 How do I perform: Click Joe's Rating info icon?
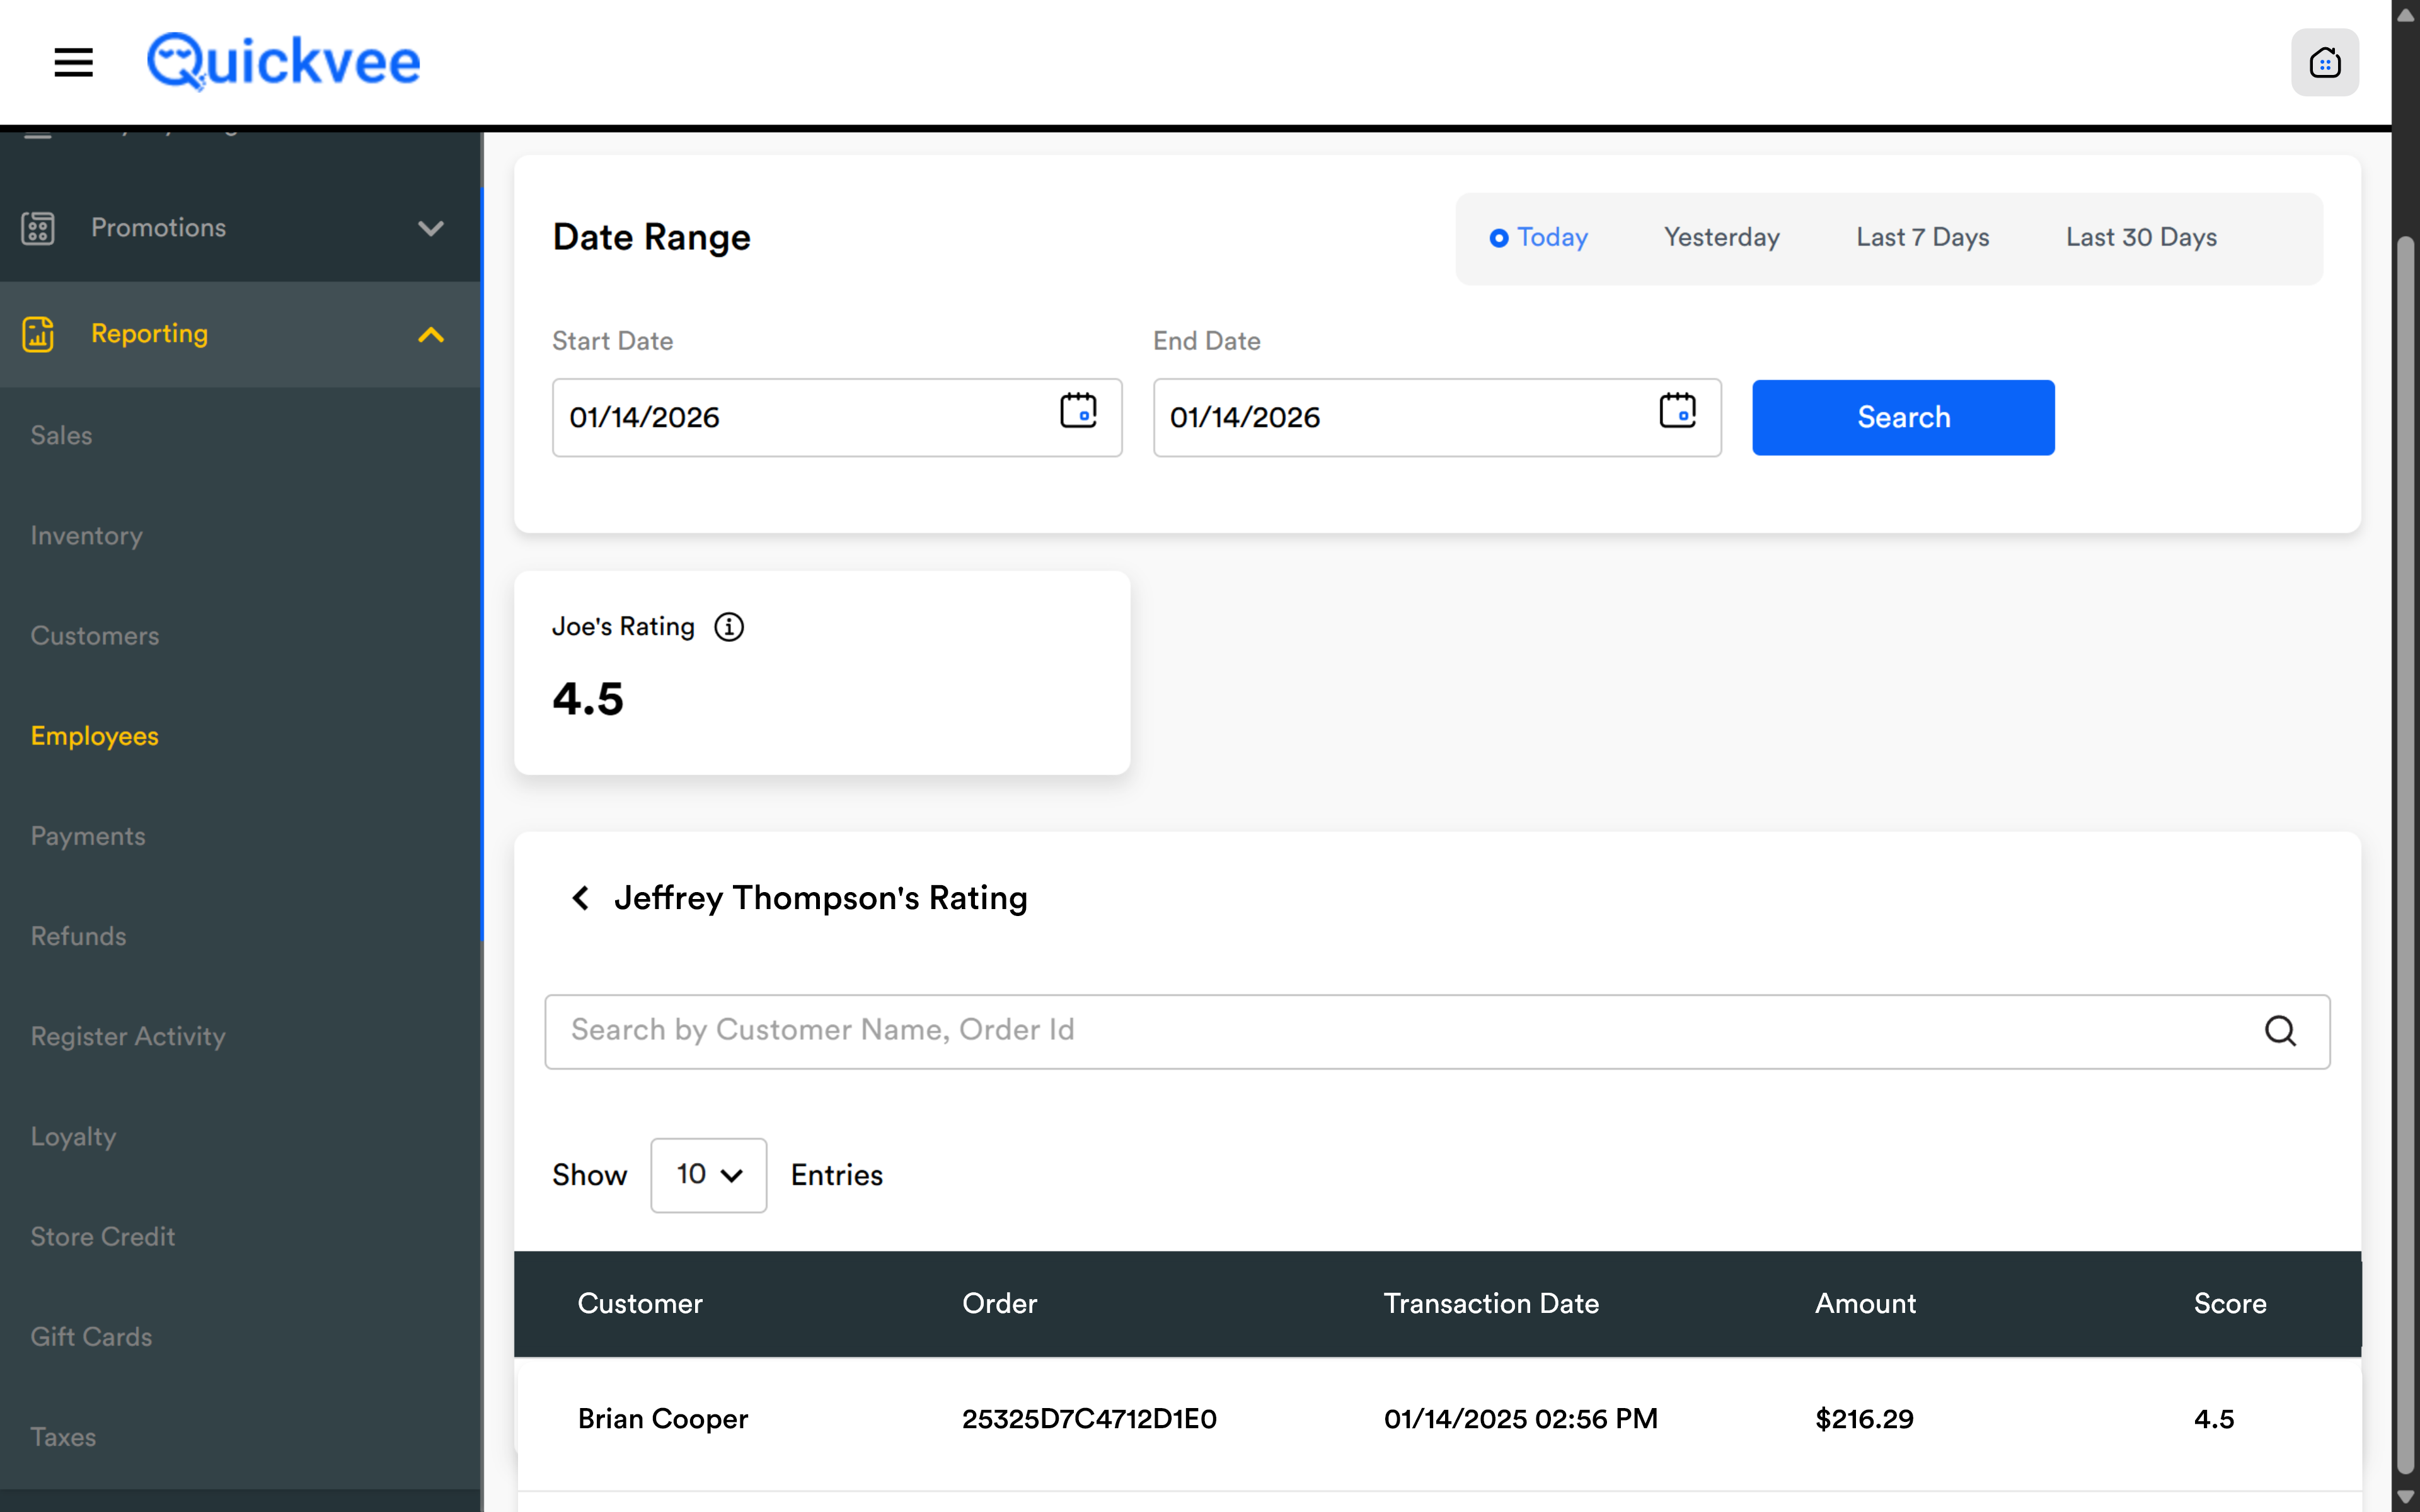(x=729, y=627)
